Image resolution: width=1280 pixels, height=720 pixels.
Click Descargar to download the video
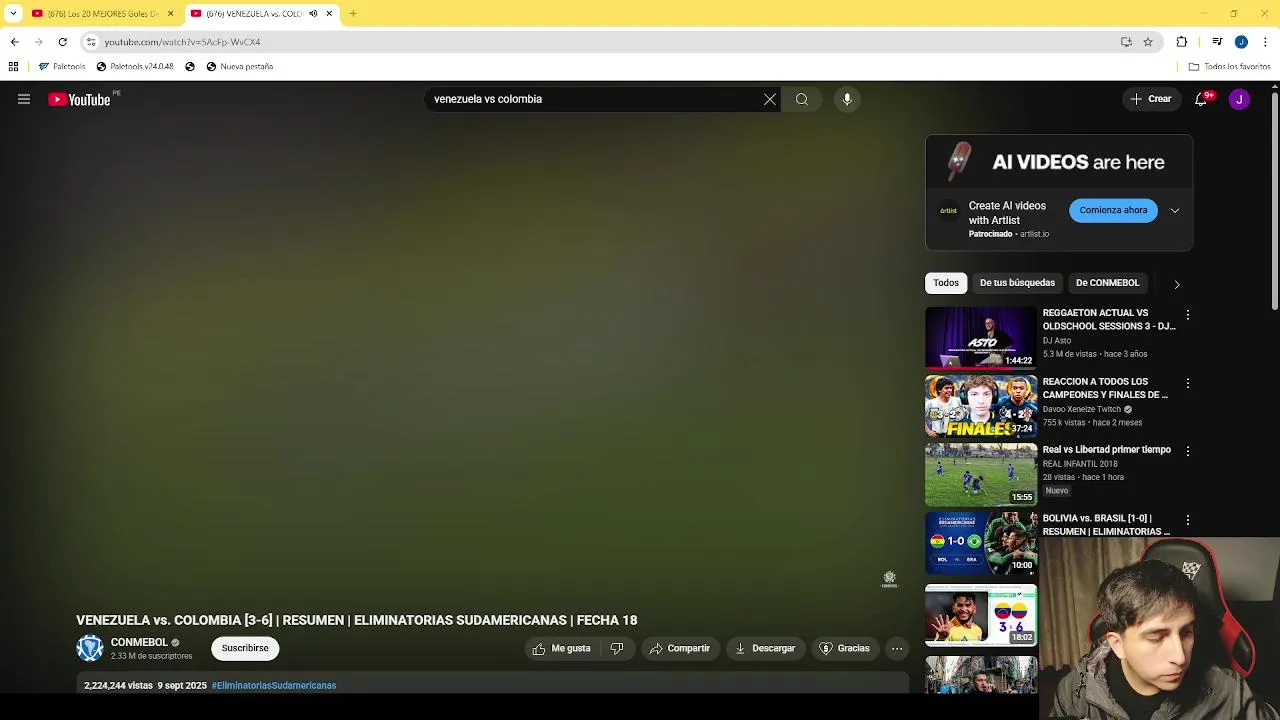[x=765, y=649]
